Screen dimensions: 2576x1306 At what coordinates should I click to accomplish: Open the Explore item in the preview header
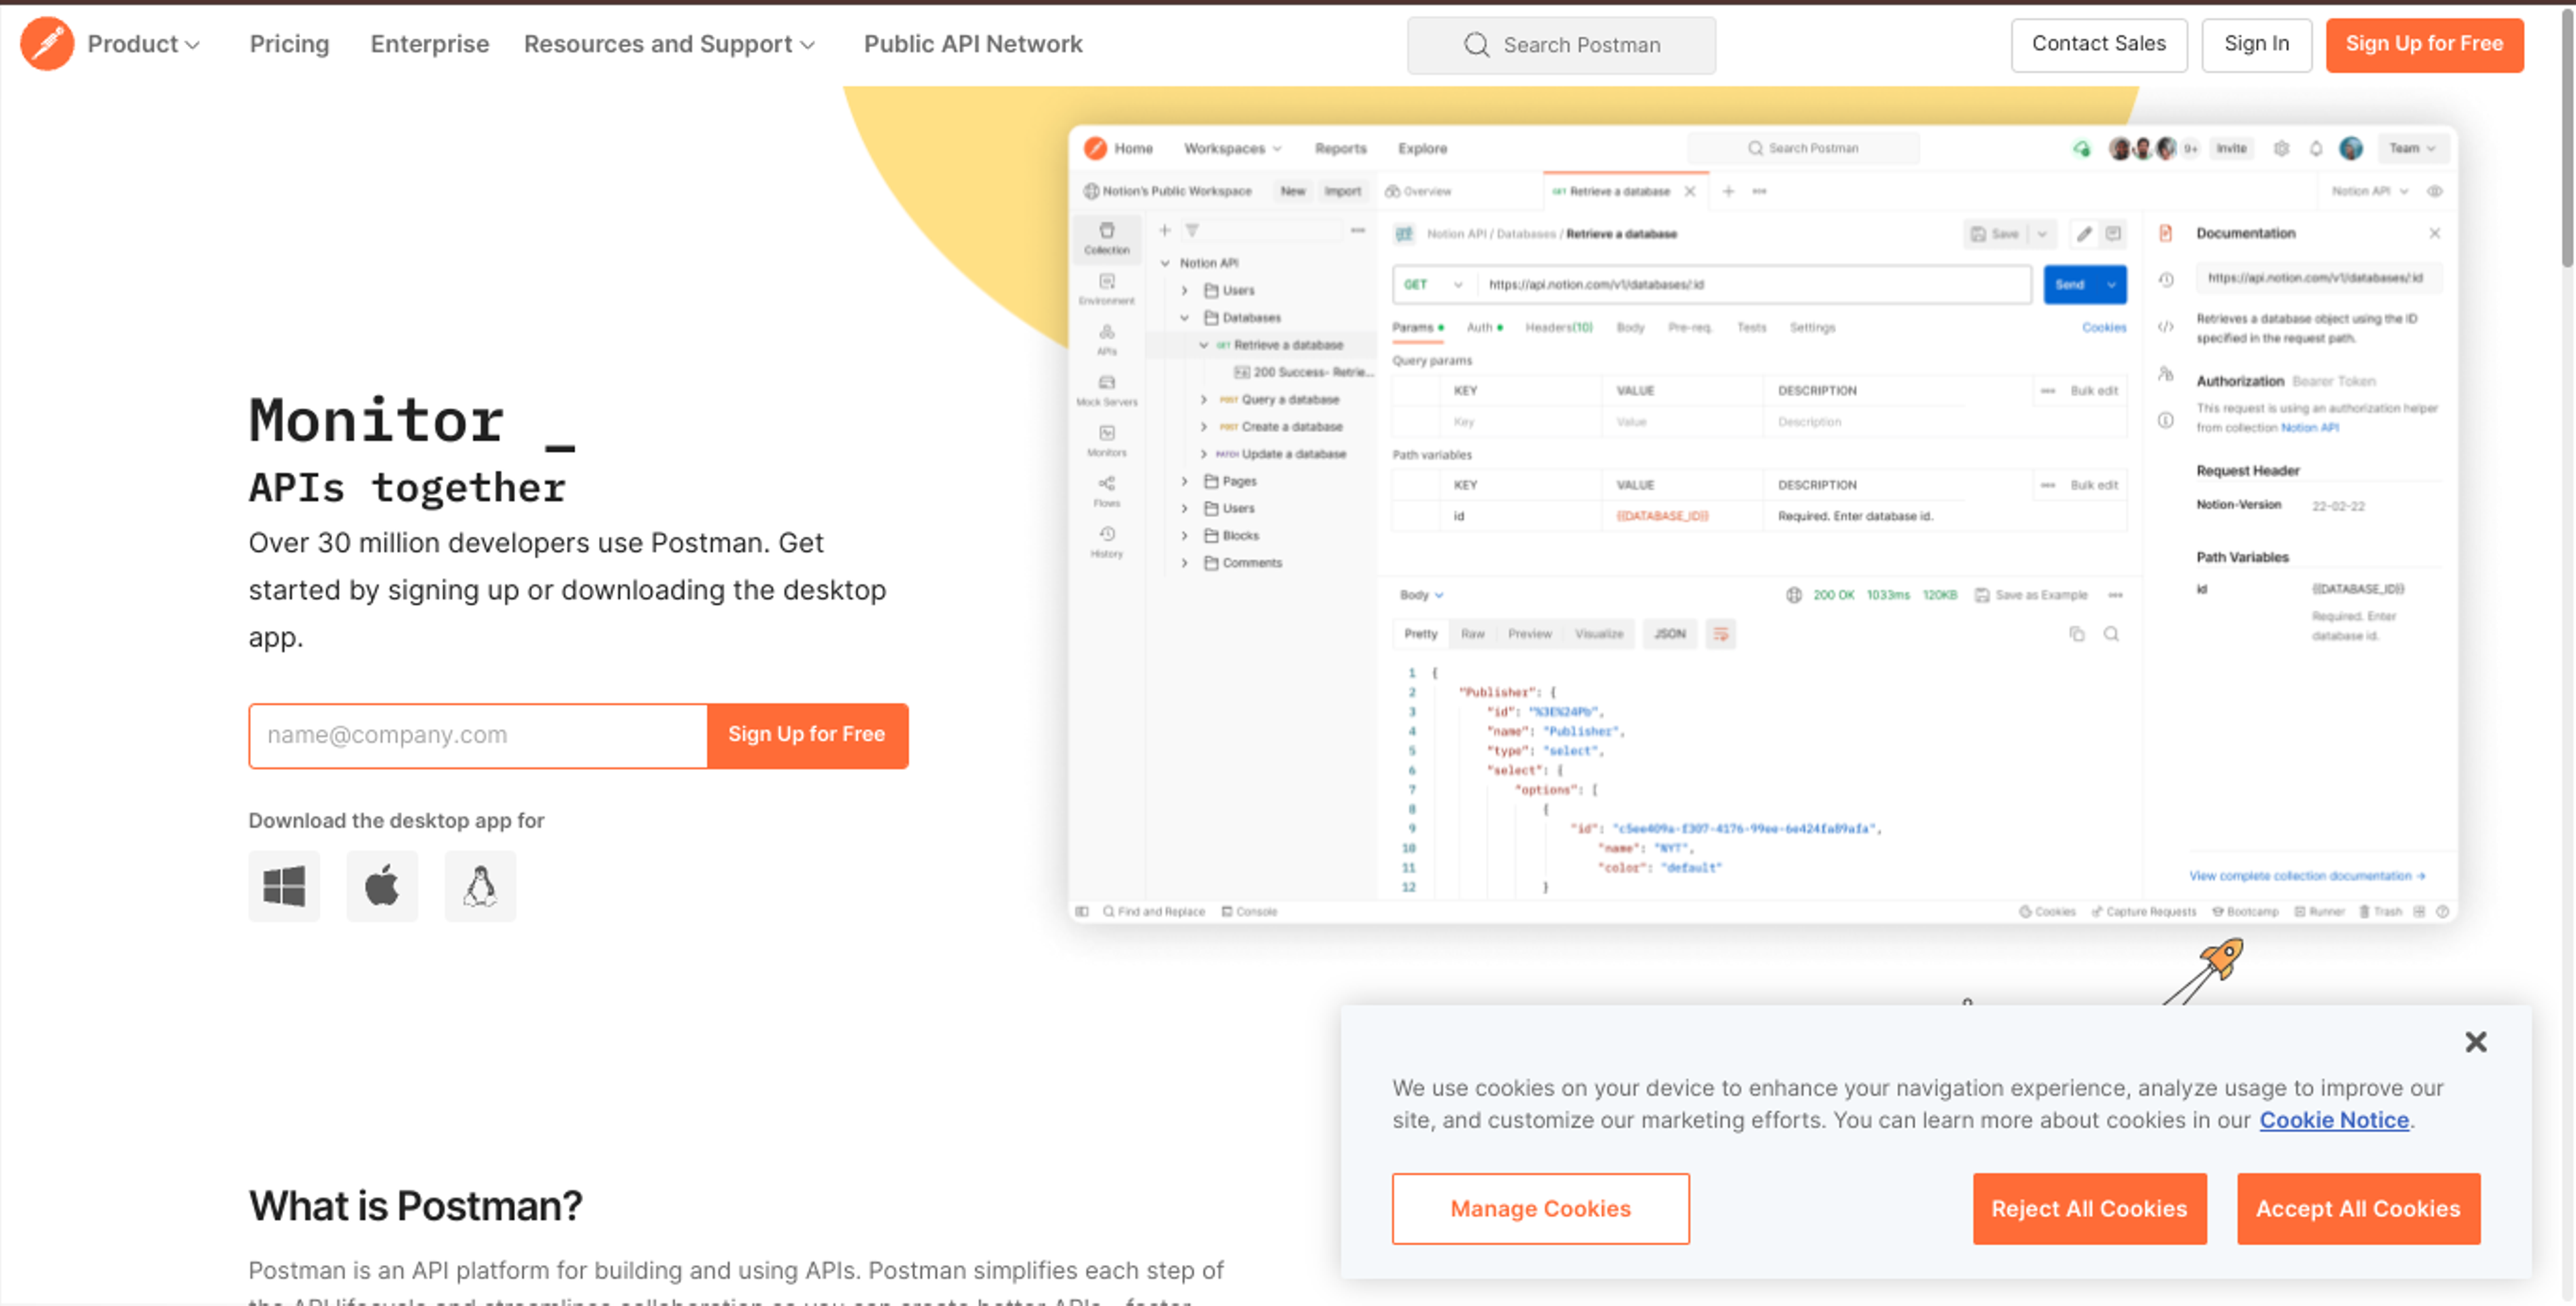coord(1422,148)
